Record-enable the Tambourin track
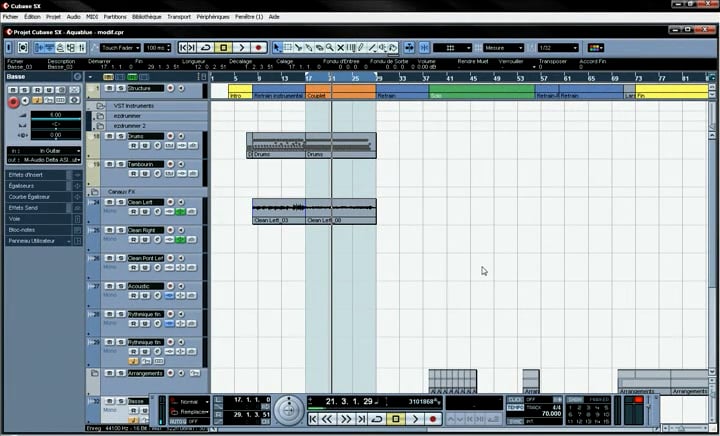 tap(170, 164)
